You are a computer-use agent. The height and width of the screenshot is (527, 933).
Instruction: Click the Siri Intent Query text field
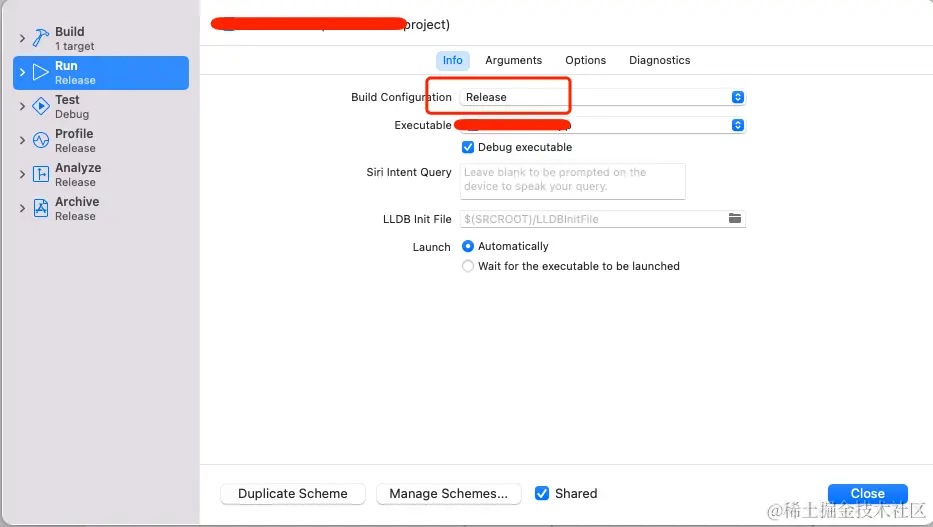[x=572, y=181]
